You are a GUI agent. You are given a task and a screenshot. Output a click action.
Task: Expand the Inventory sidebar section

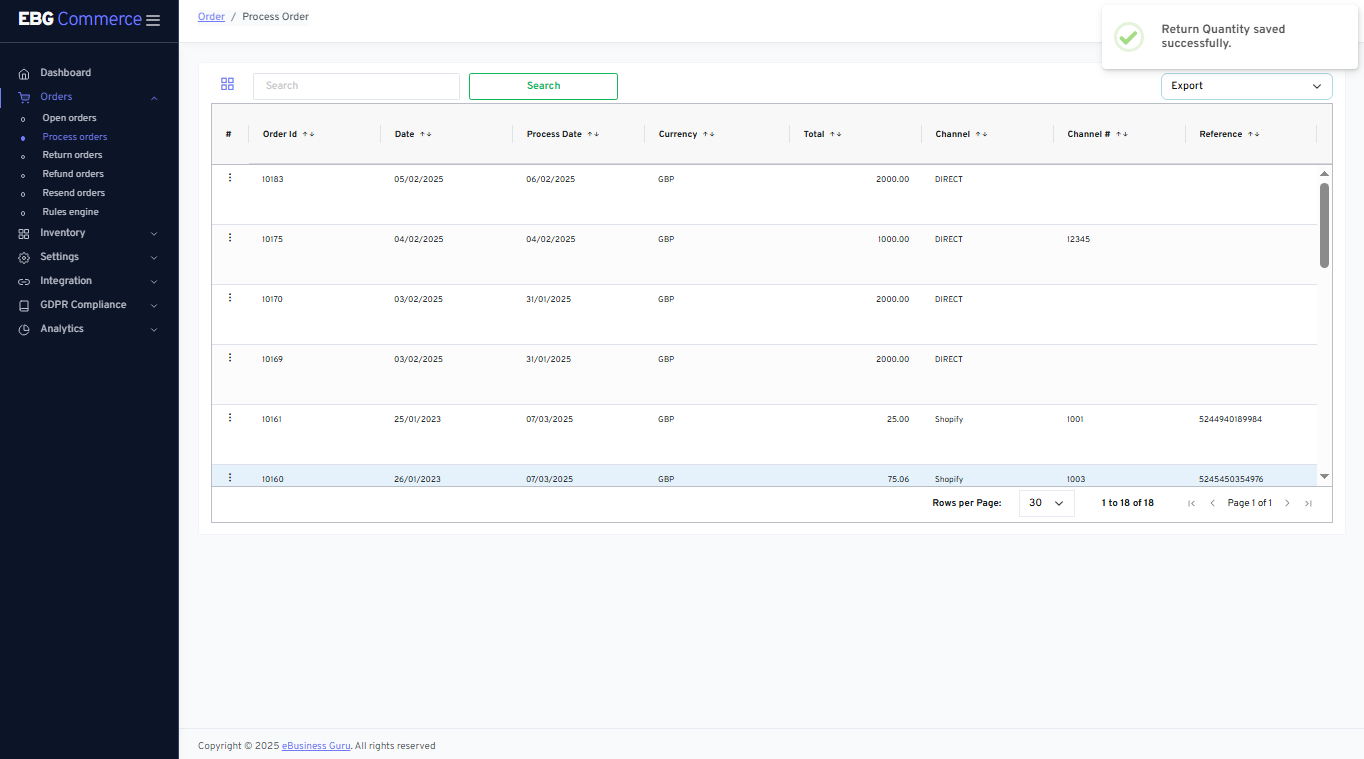pyautogui.click(x=62, y=233)
